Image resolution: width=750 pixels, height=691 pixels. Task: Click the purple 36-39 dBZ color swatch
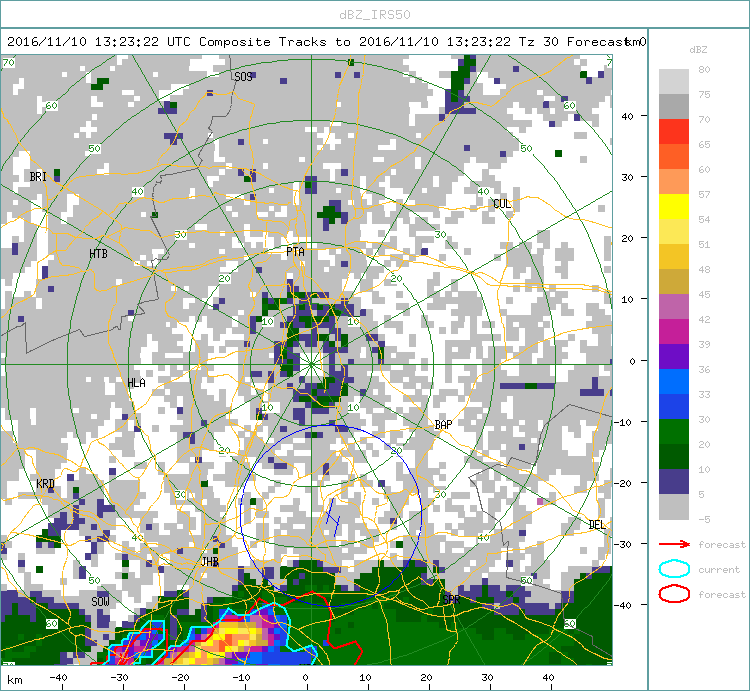tap(674, 357)
